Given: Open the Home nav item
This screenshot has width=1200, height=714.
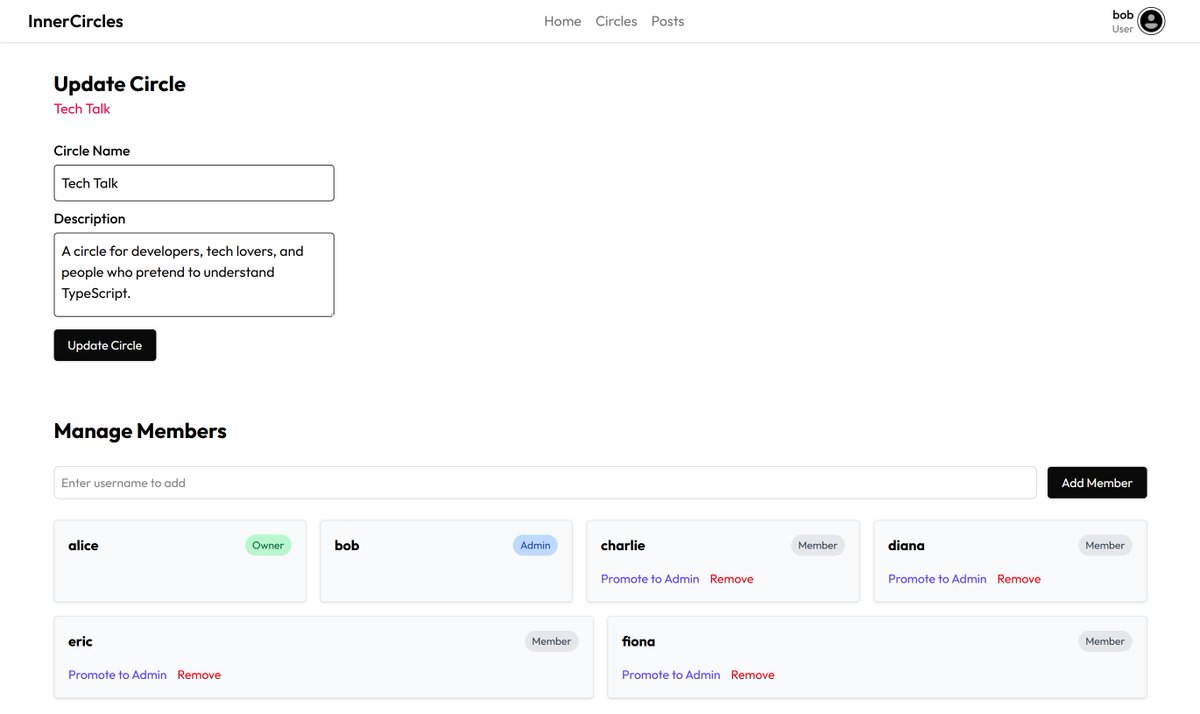Looking at the screenshot, I should tap(562, 21).
